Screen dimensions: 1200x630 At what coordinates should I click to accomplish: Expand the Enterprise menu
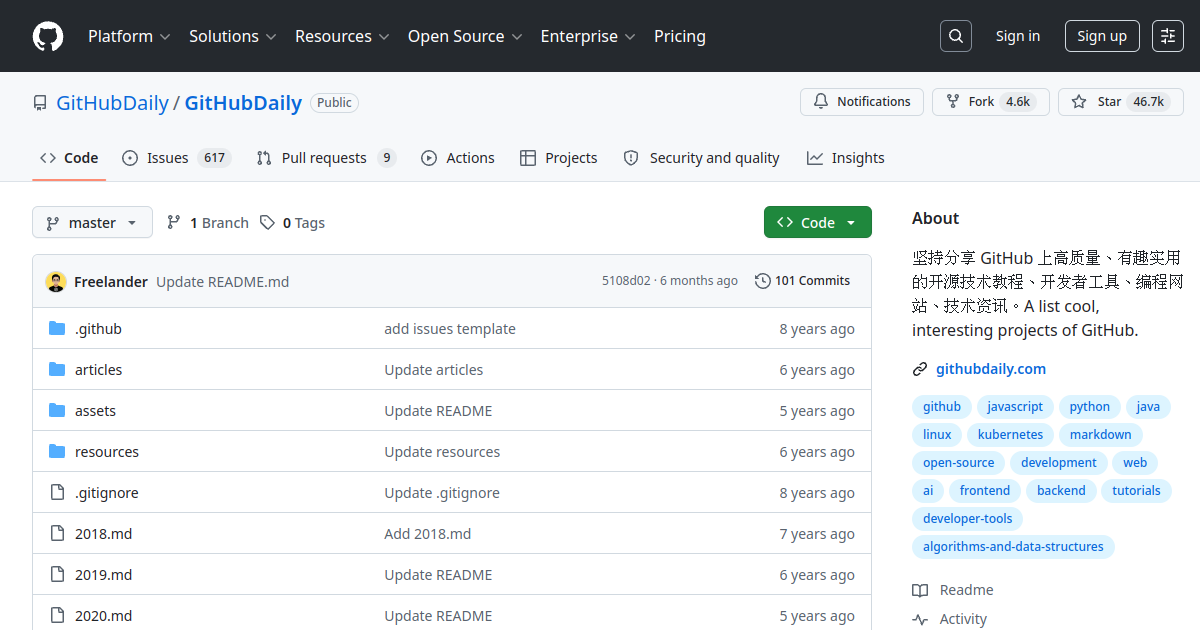[x=588, y=36]
